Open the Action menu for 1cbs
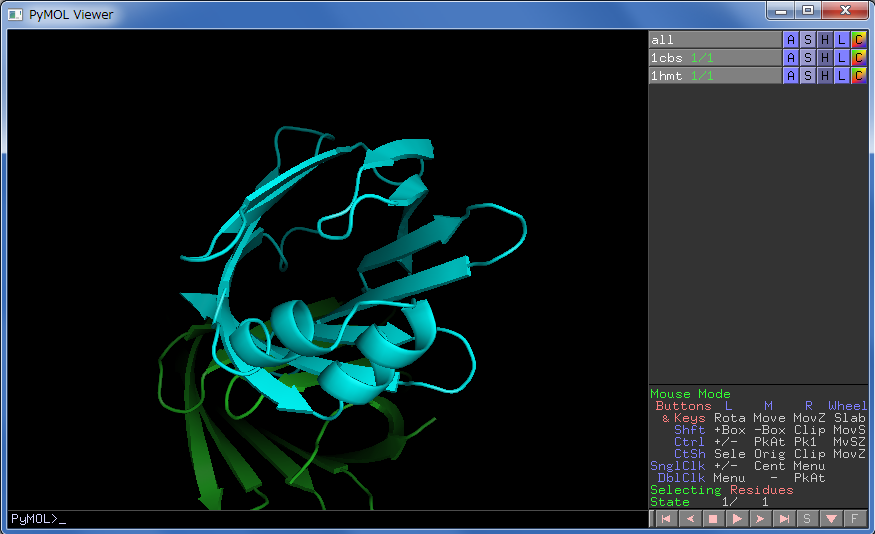875x534 pixels. [790, 58]
